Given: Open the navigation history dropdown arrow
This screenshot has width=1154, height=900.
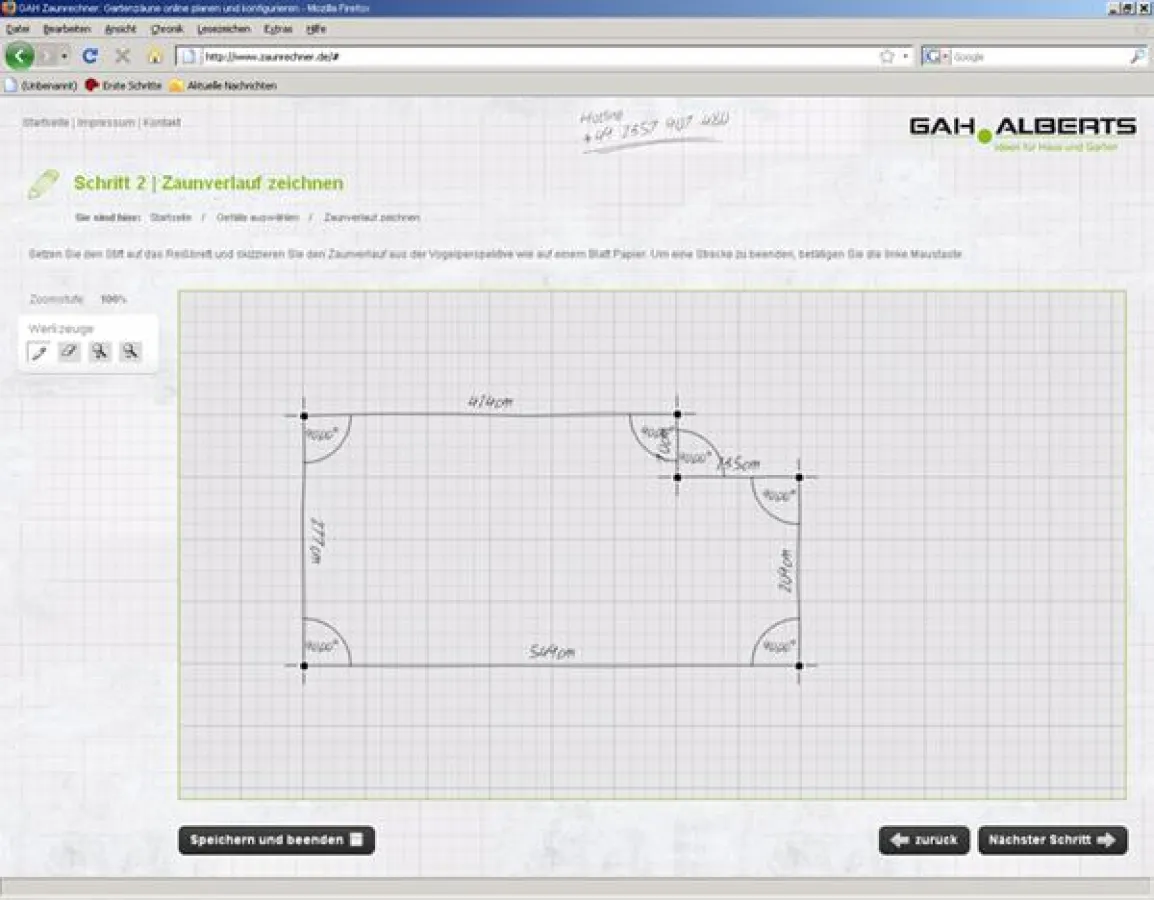Looking at the screenshot, I should click(64, 57).
